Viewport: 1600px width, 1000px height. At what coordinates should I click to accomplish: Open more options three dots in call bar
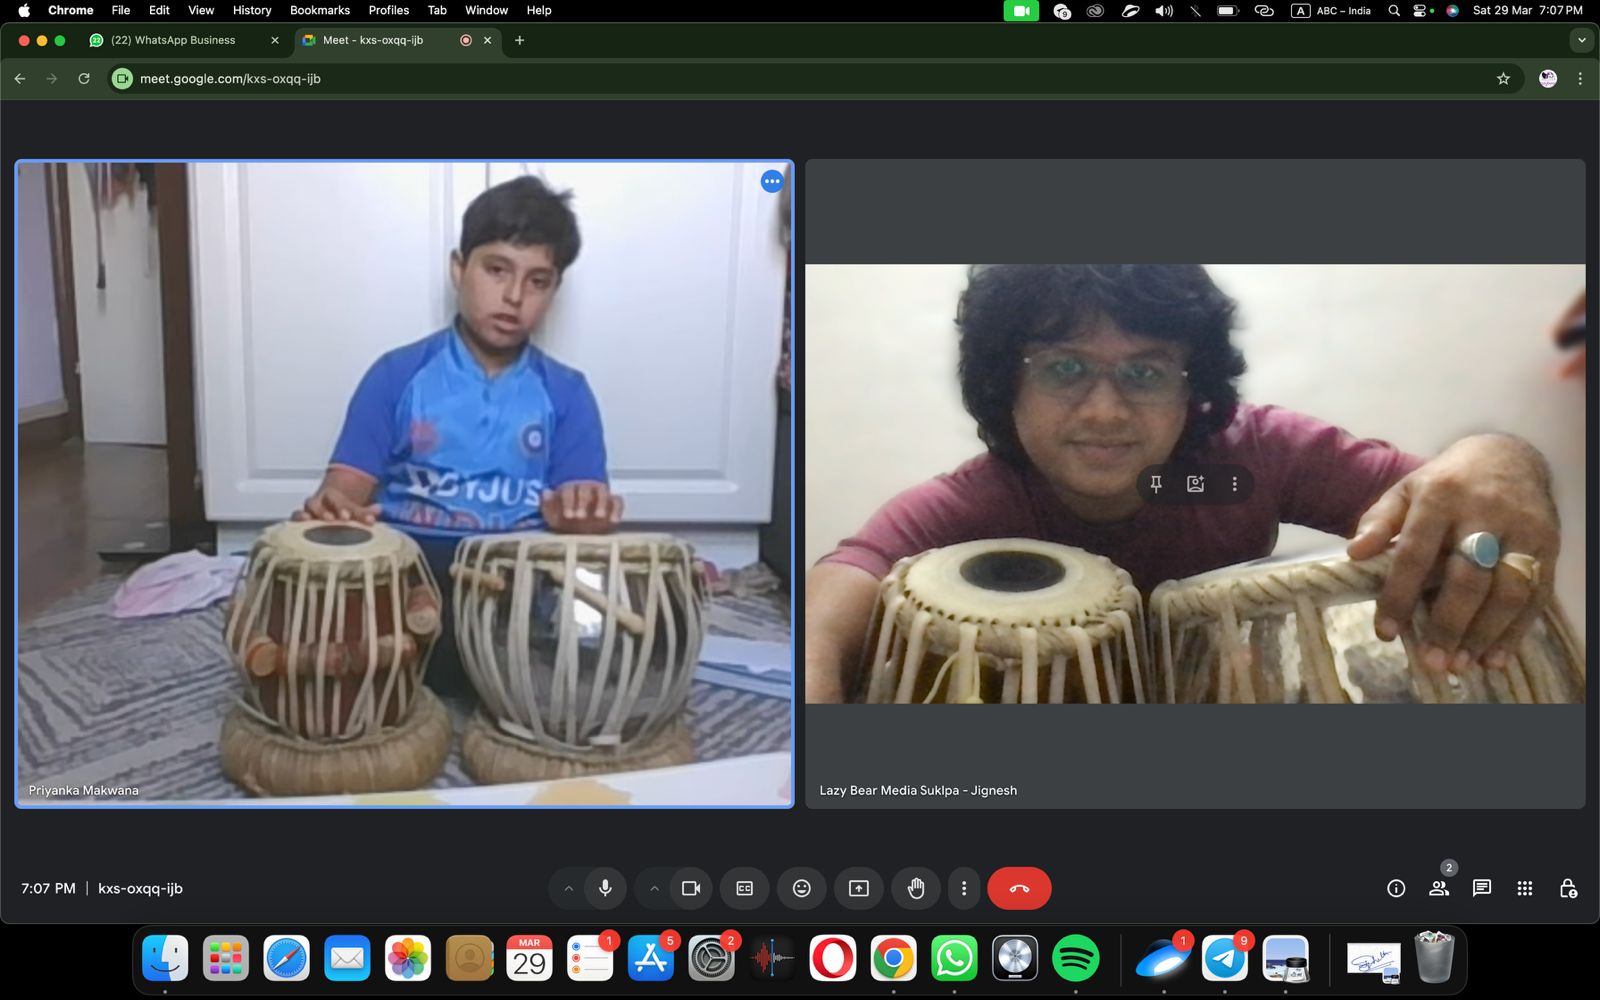[x=964, y=888]
